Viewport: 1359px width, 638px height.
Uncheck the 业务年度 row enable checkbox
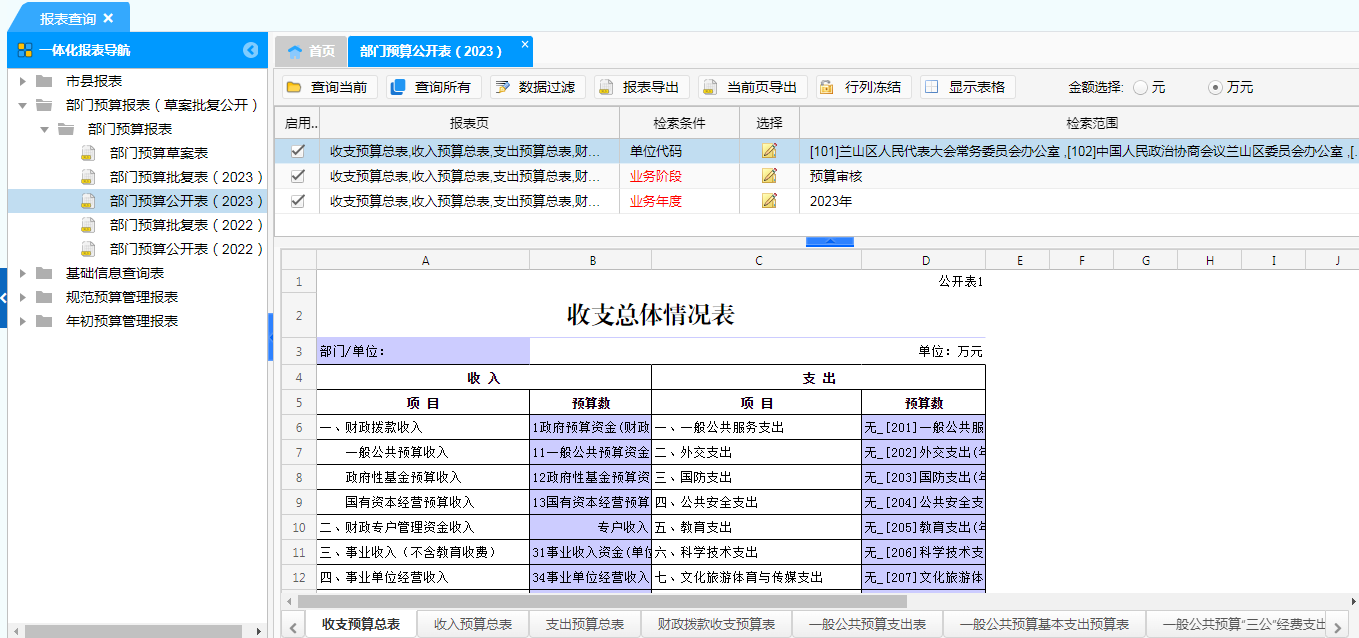click(x=297, y=201)
